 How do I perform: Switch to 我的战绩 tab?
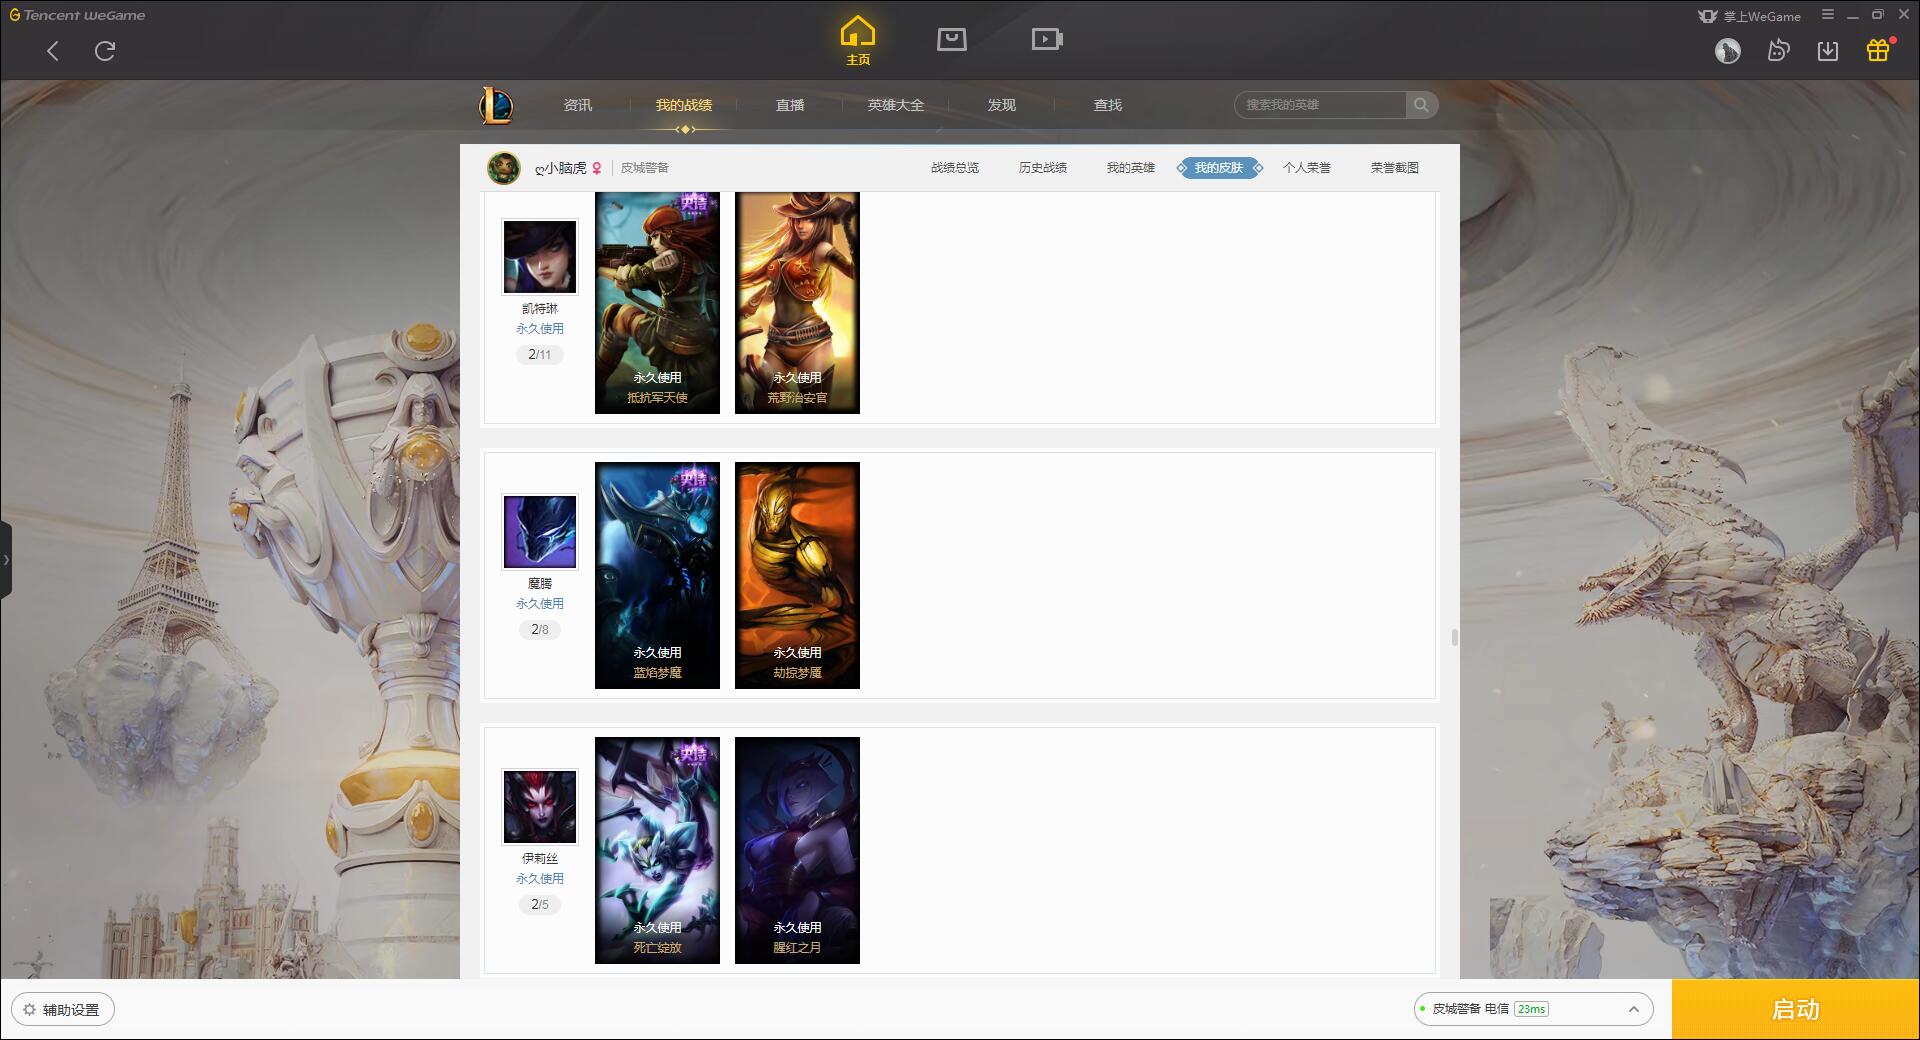pos(684,105)
